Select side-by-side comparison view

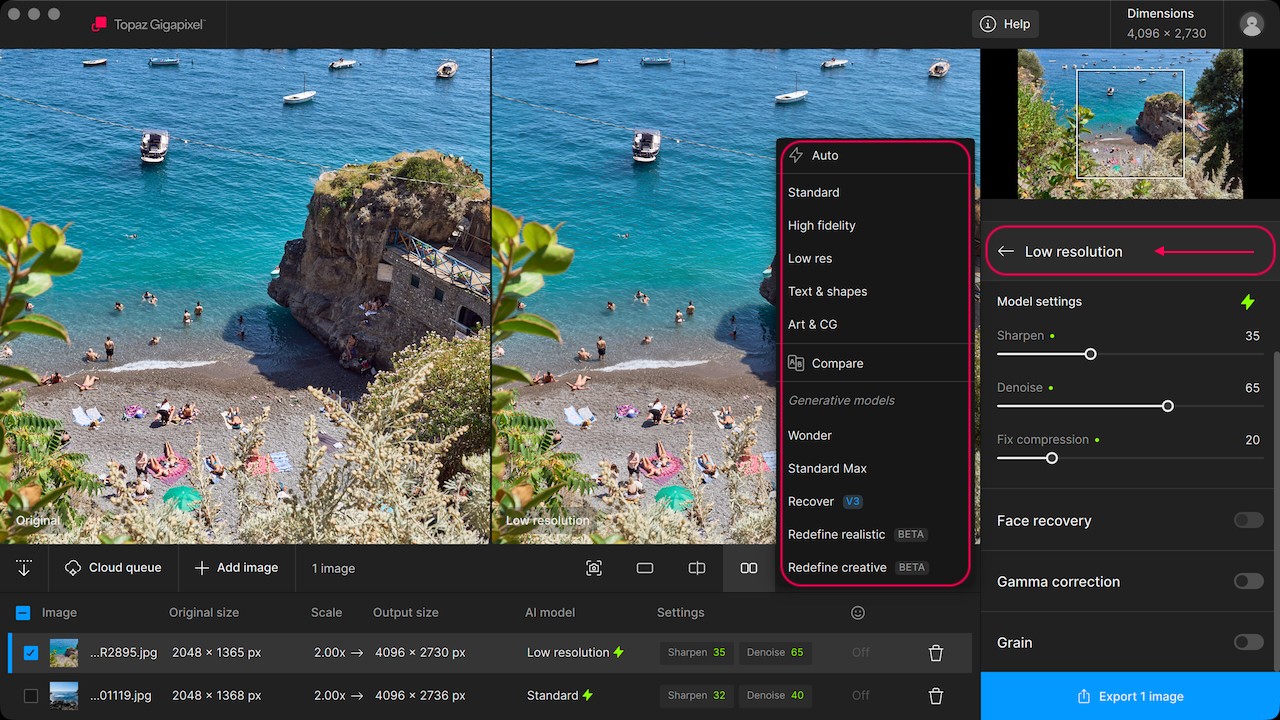coord(749,568)
